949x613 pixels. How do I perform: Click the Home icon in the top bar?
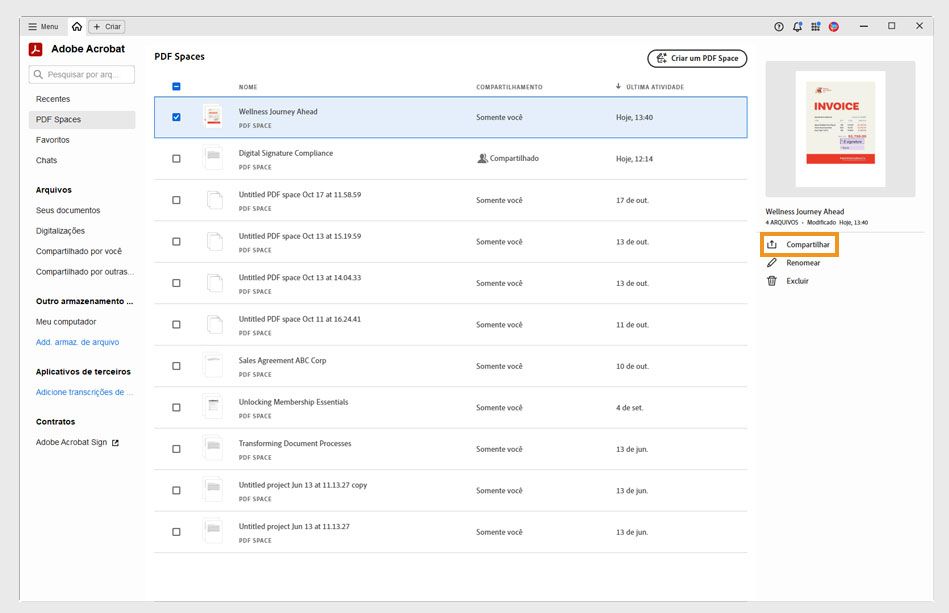pyautogui.click(x=75, y=26)
